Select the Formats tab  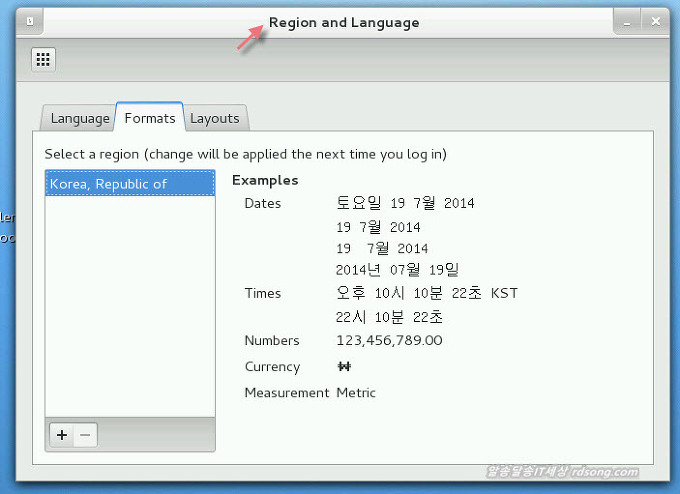pos(150,118)
